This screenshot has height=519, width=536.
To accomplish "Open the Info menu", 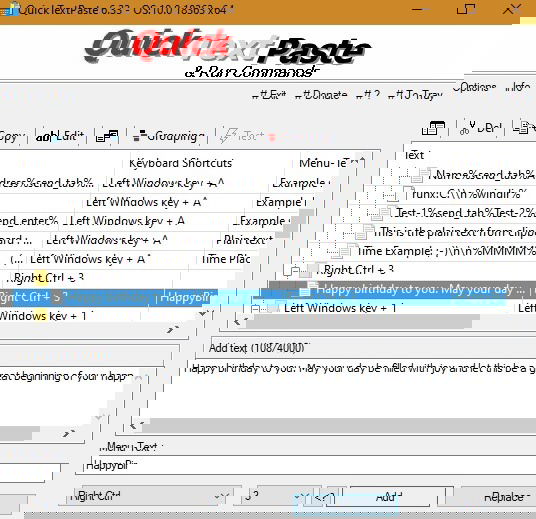I will click(x=518, y=88).
